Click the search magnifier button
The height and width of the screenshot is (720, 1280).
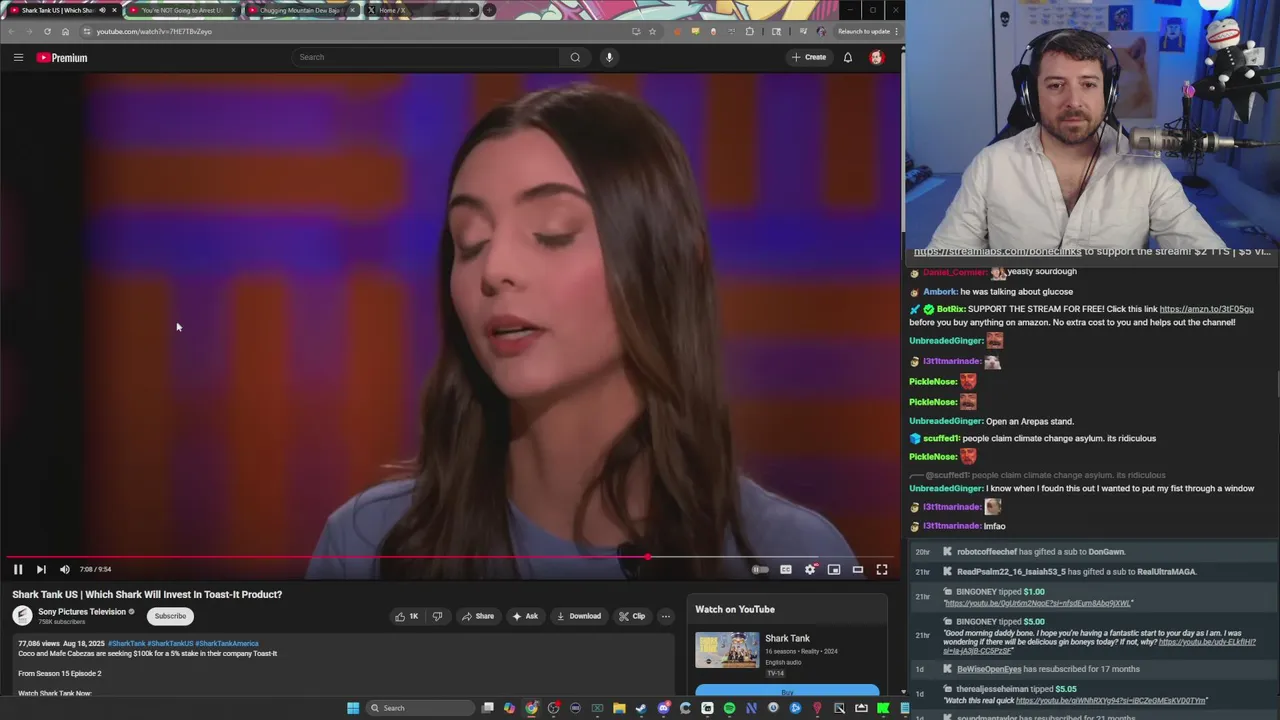point(575,57)
